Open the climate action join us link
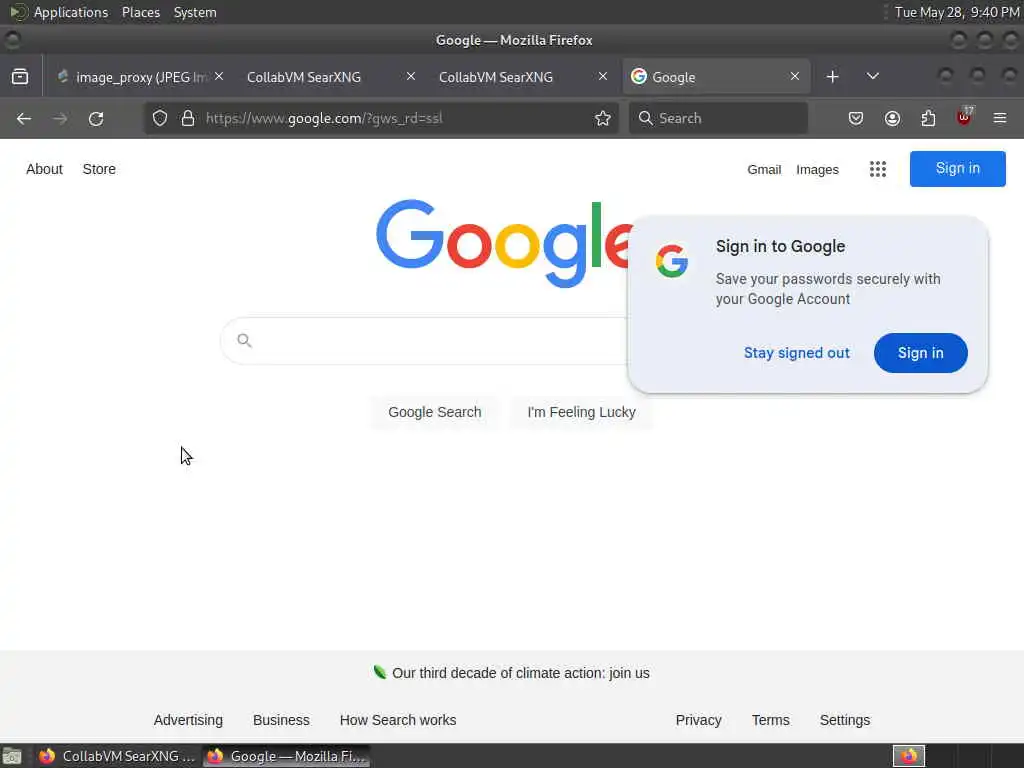Image resolution: width=1024 pixels, height=768 pixels. point(520,673)
